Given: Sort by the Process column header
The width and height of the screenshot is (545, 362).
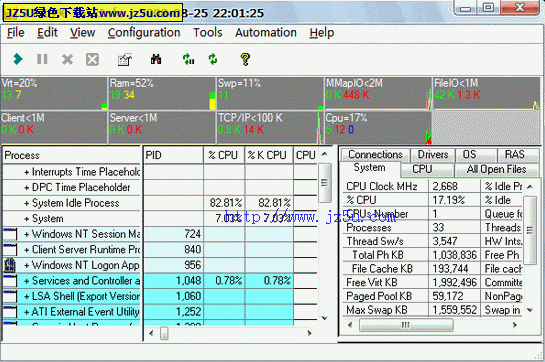Looking at the screenshot, I should (x=72, y=155).
